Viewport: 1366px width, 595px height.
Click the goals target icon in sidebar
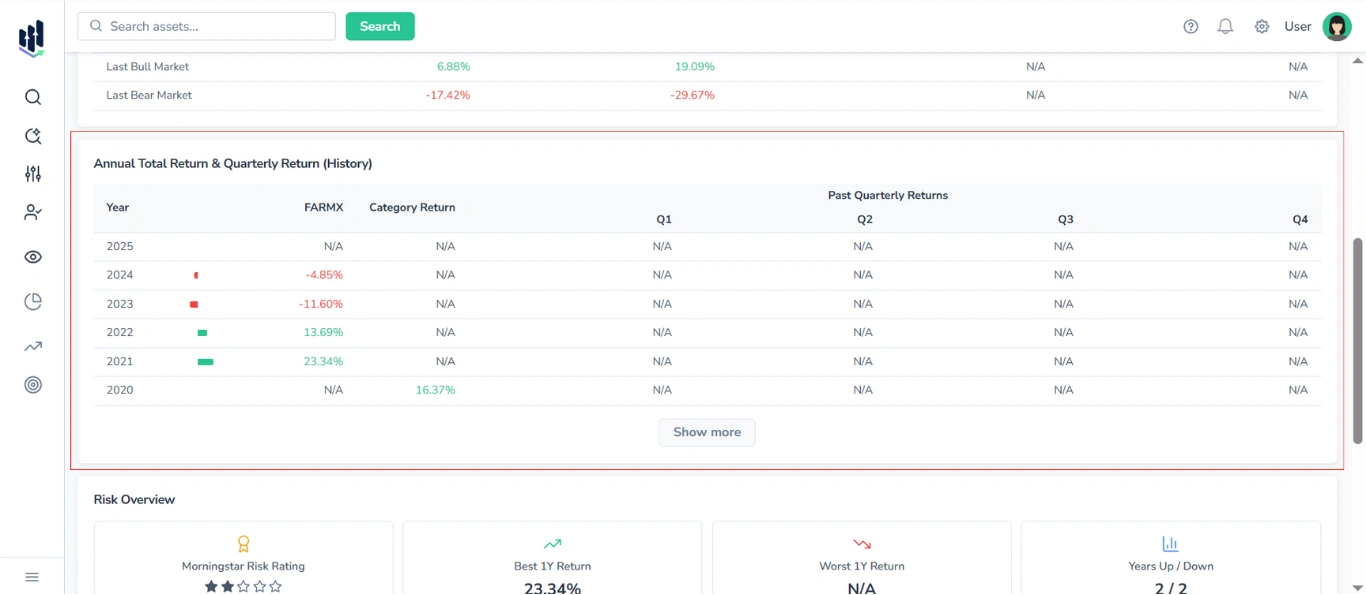tap(32, 384)
